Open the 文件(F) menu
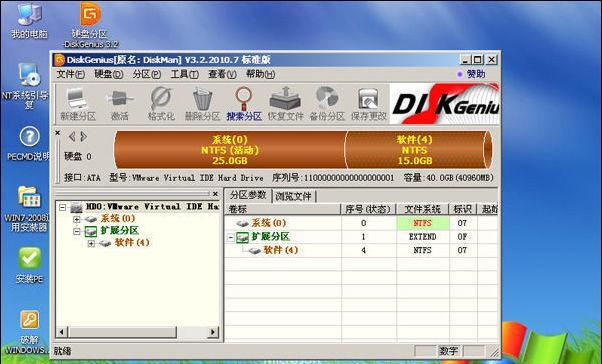This screenshot has width=602, height=364. point(71,74)
